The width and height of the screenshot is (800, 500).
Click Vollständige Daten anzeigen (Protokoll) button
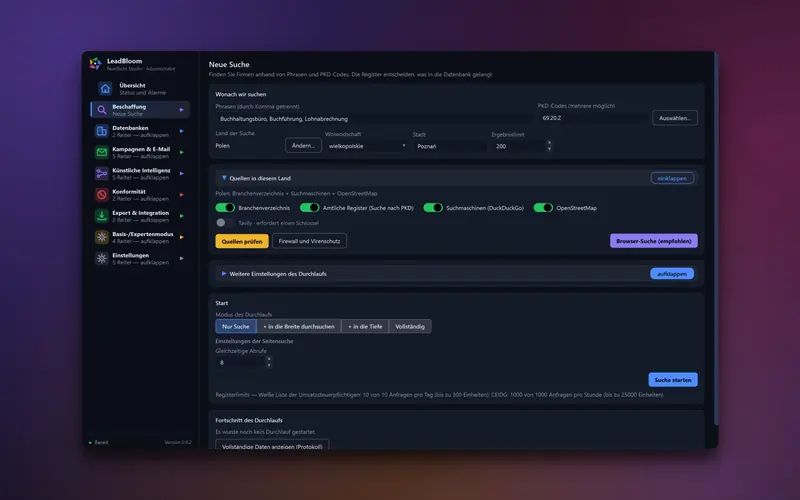[272, 445]
